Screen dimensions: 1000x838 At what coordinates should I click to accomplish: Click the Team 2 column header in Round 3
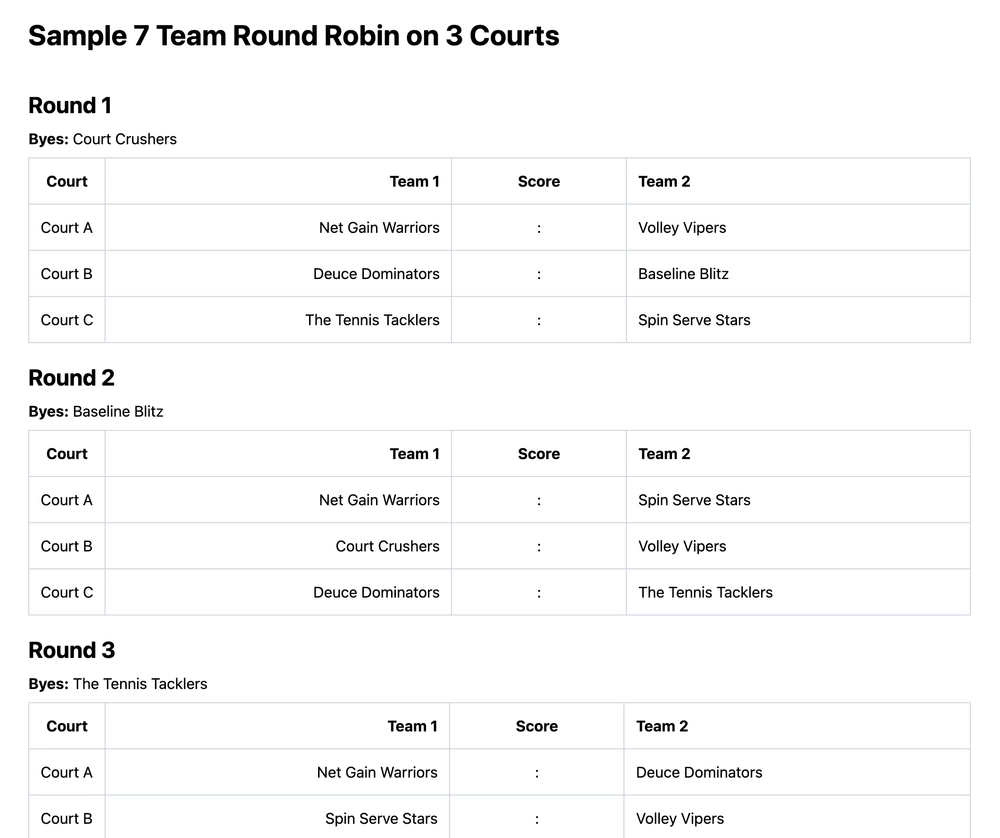tap(662, 726)
